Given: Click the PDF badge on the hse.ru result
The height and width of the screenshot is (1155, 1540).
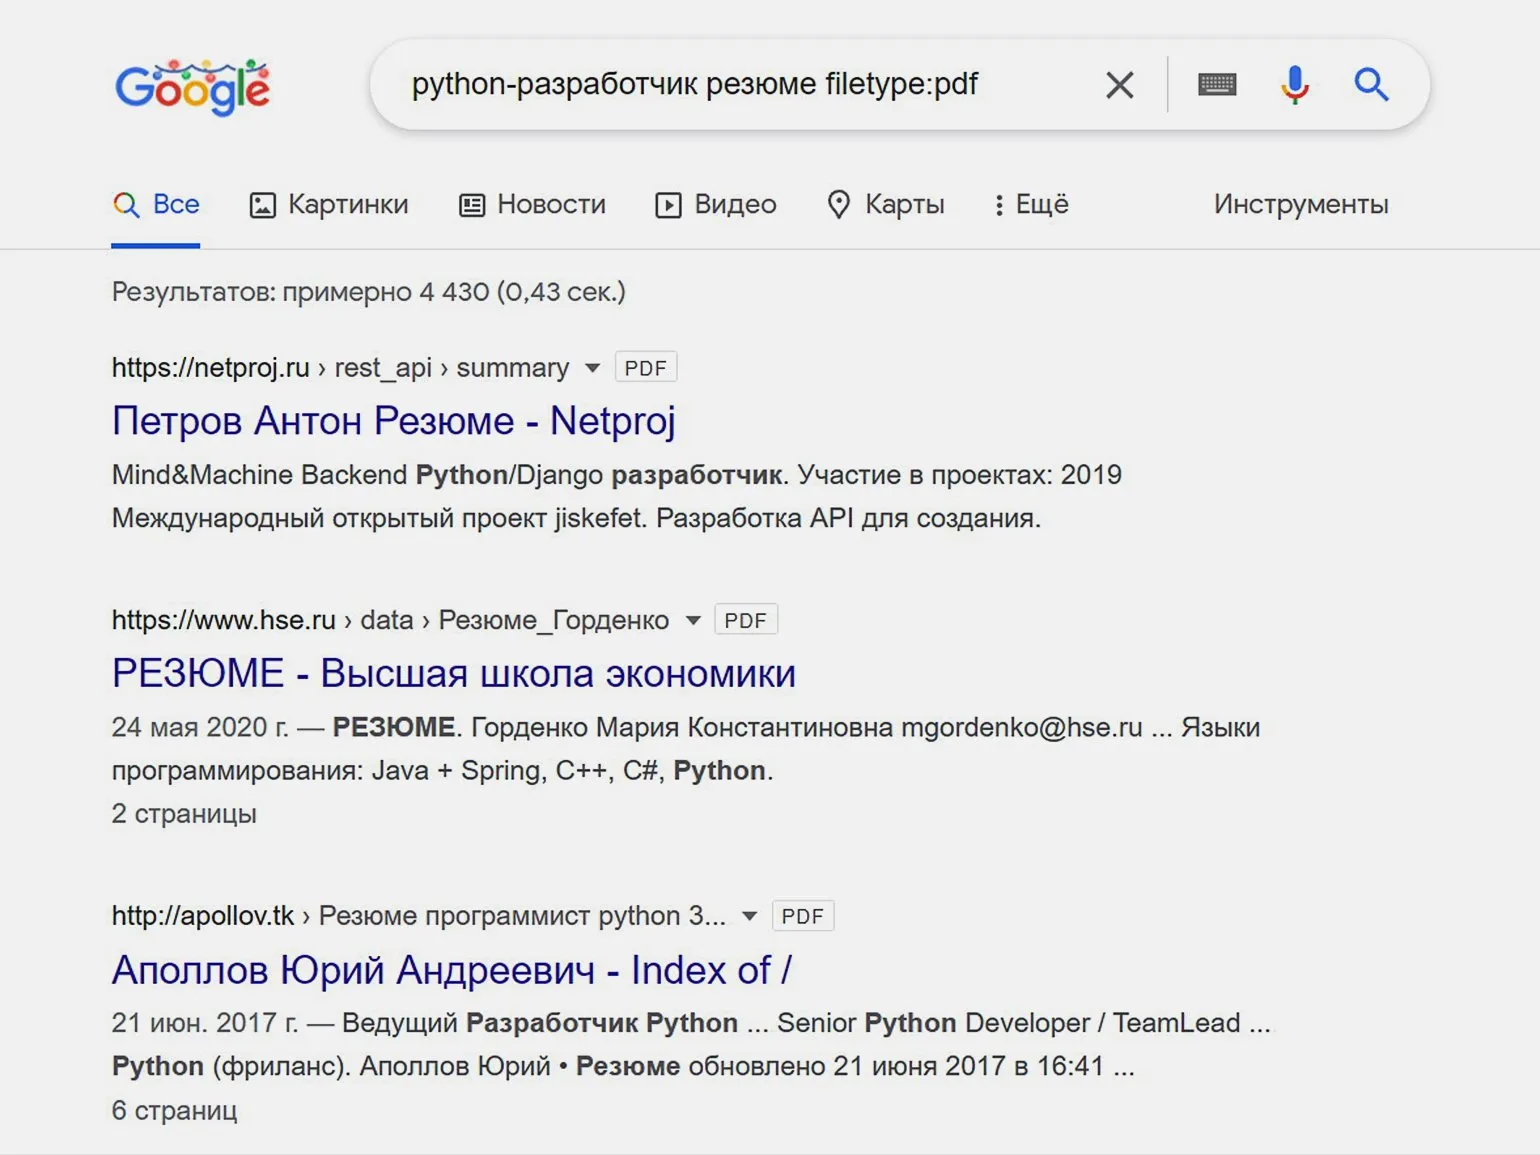Looking at the screenshot, I should click(745, 620).
